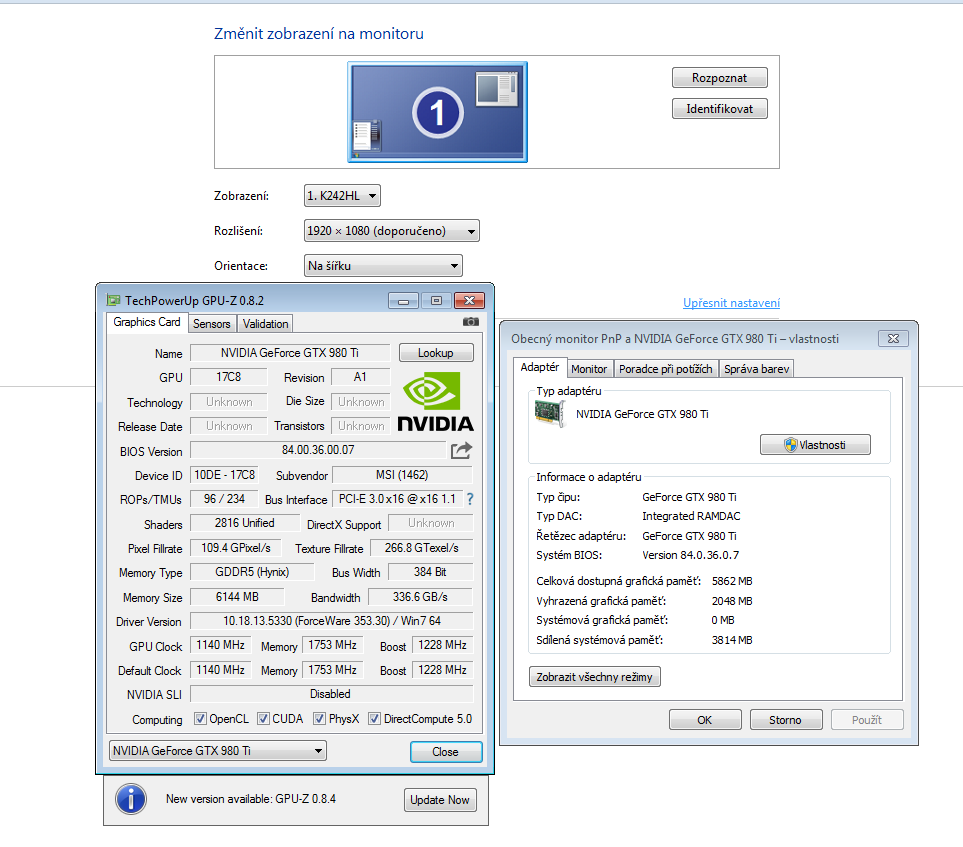Toggle the PhysX checkbox

(x=320, y=719)
